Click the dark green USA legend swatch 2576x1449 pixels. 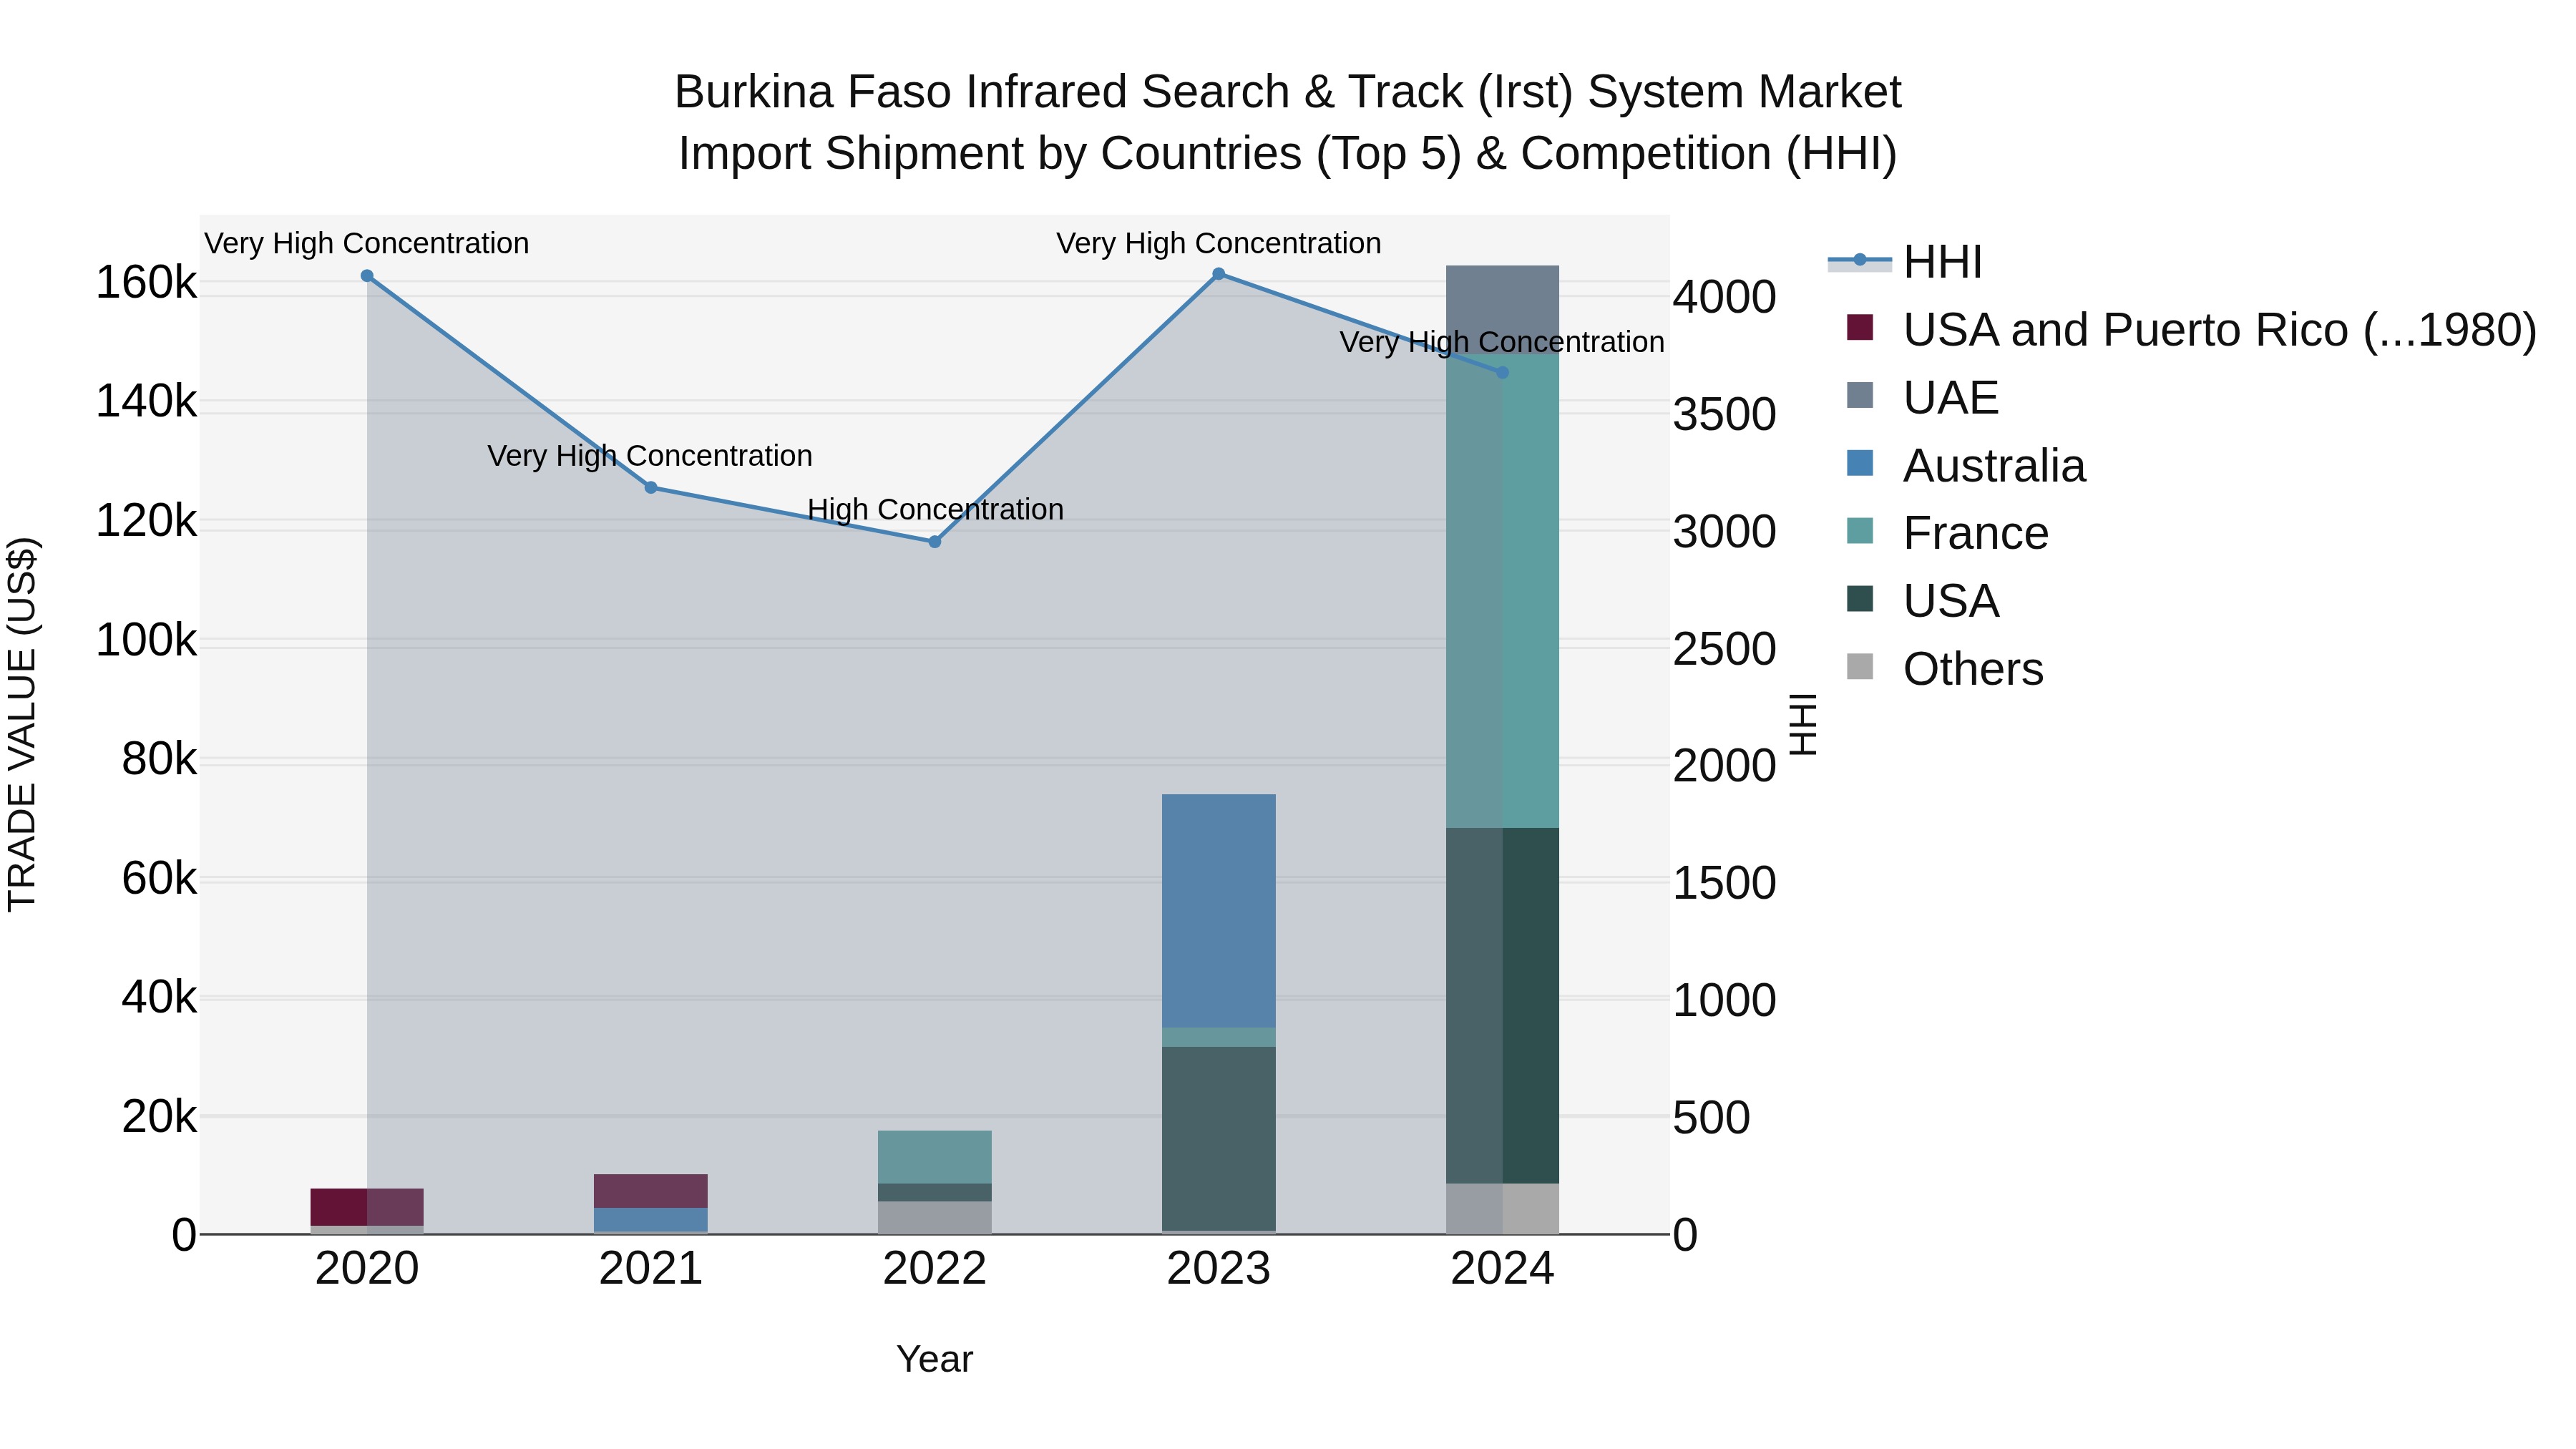tap(1859, 598)
